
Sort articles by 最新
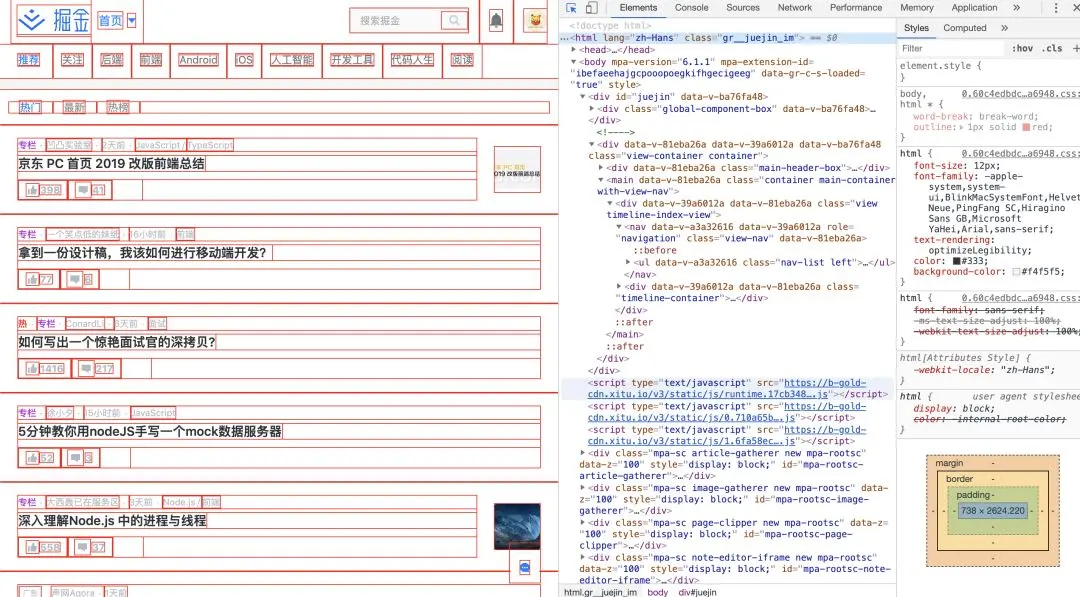point(74,107)
